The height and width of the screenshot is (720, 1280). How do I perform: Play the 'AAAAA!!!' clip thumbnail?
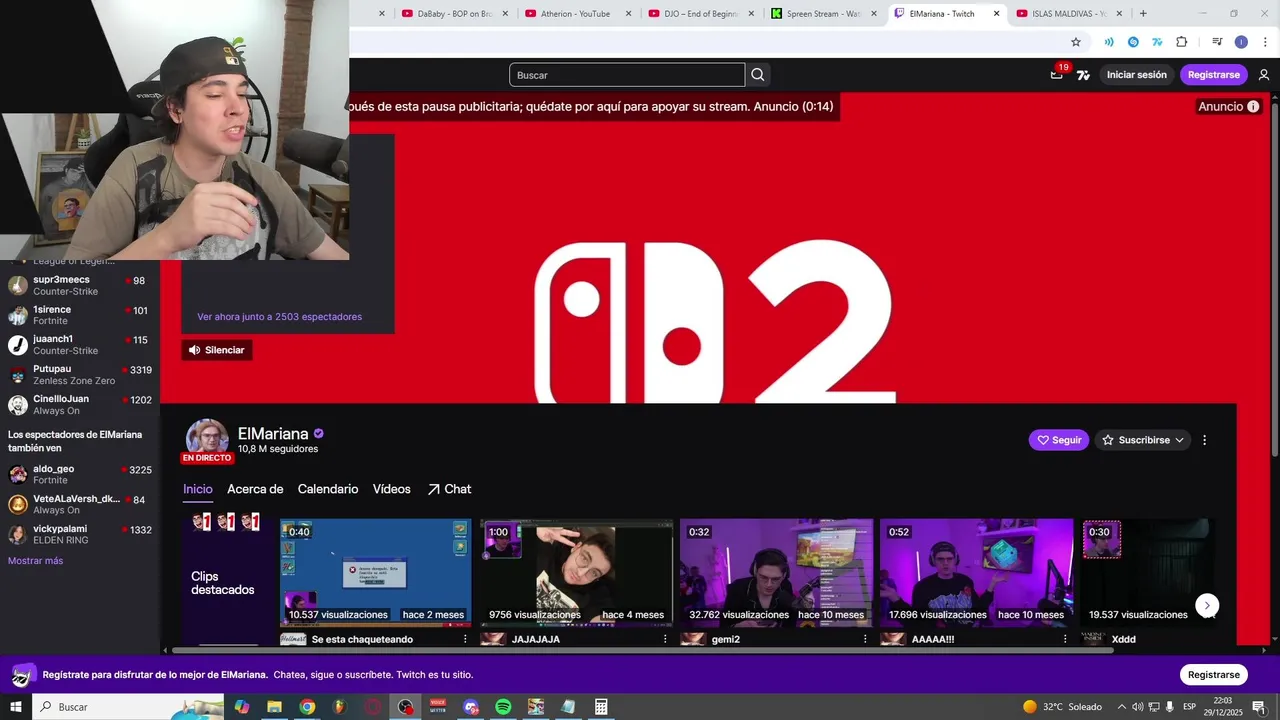[x=976, y=572]
